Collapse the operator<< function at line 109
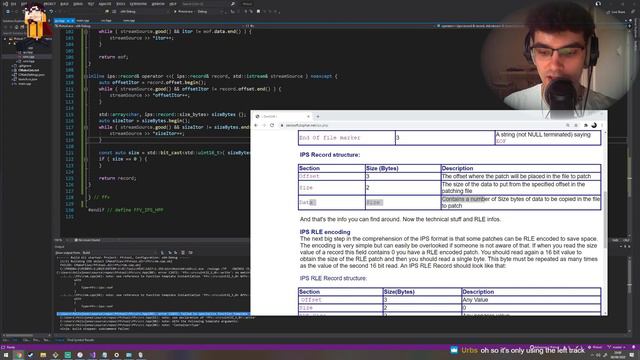Screen dimensions: 640x360 (x=86, y=76)
